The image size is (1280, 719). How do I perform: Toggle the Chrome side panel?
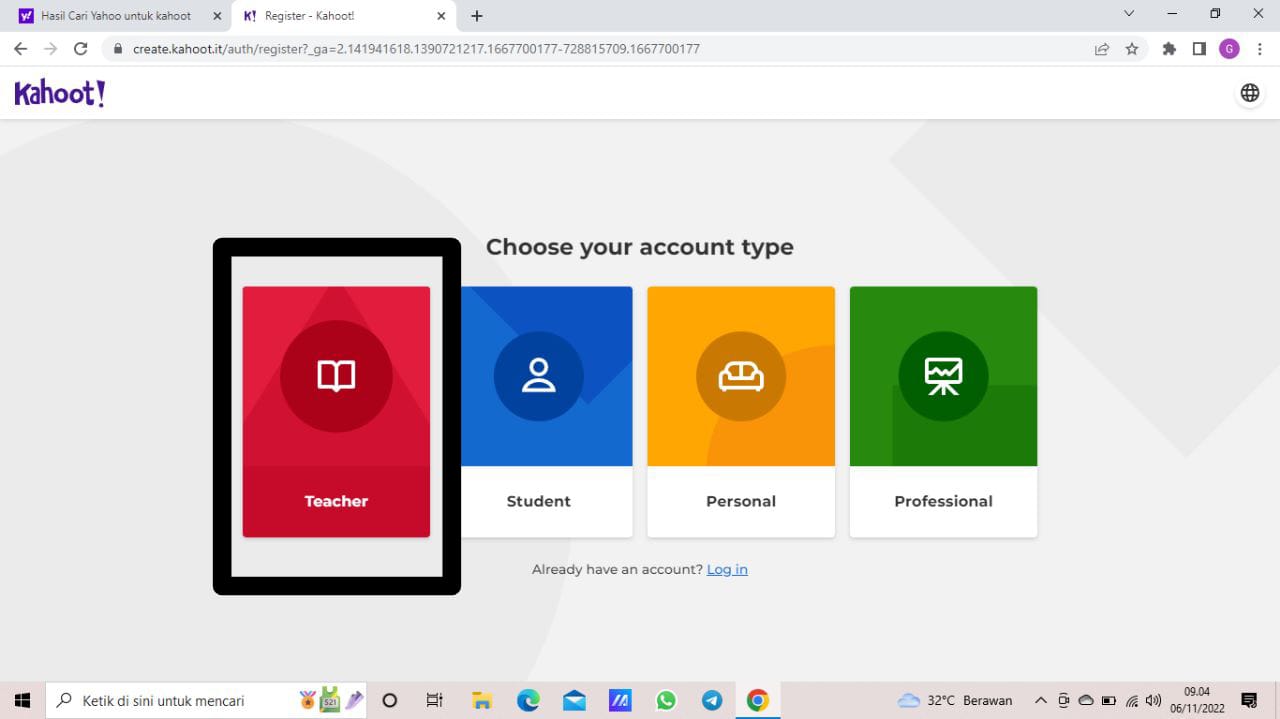pos(1199,48)
